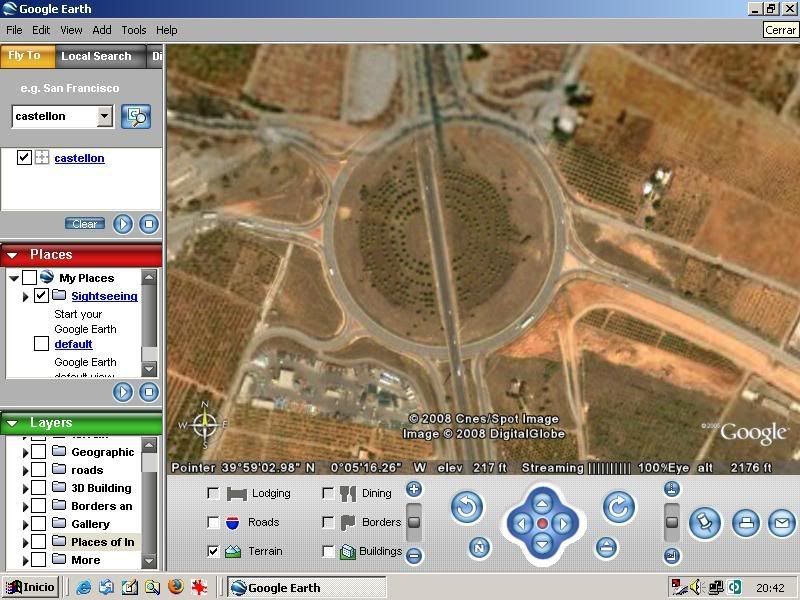Click the tilt slider handle

tap(671, 522)
